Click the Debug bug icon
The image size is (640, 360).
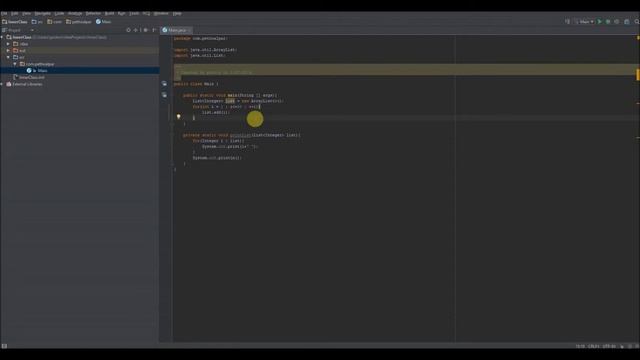coord(608,22)
